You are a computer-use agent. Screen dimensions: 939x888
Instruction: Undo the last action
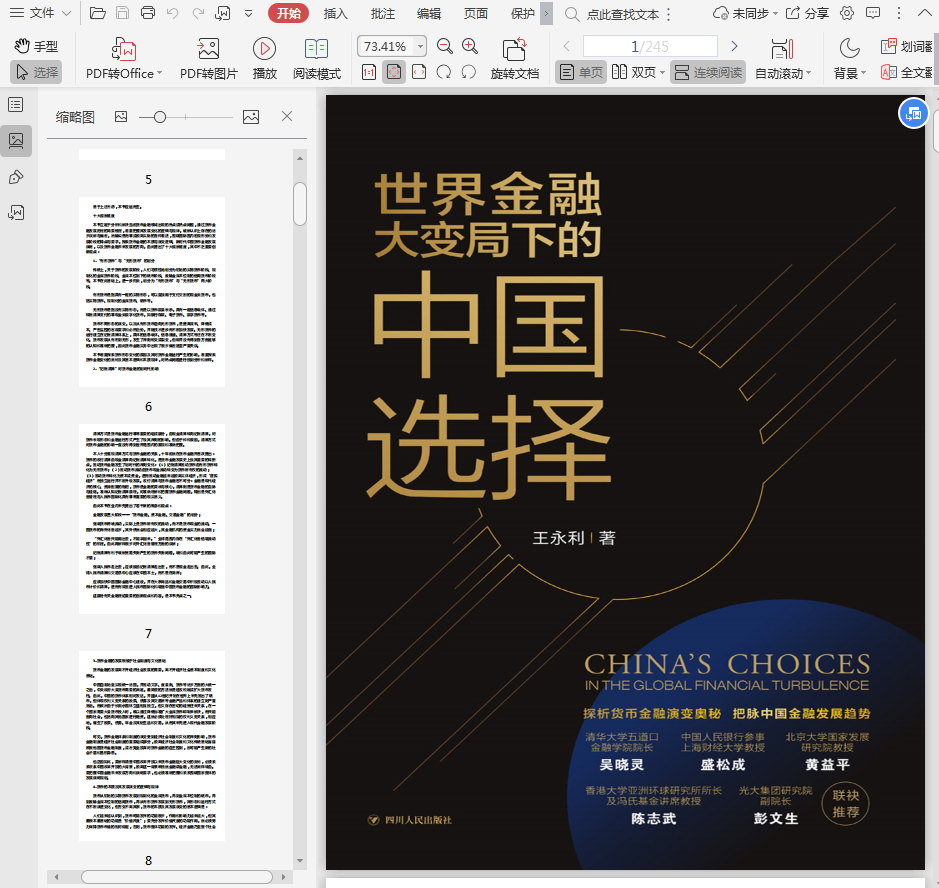tap(172, 13)
